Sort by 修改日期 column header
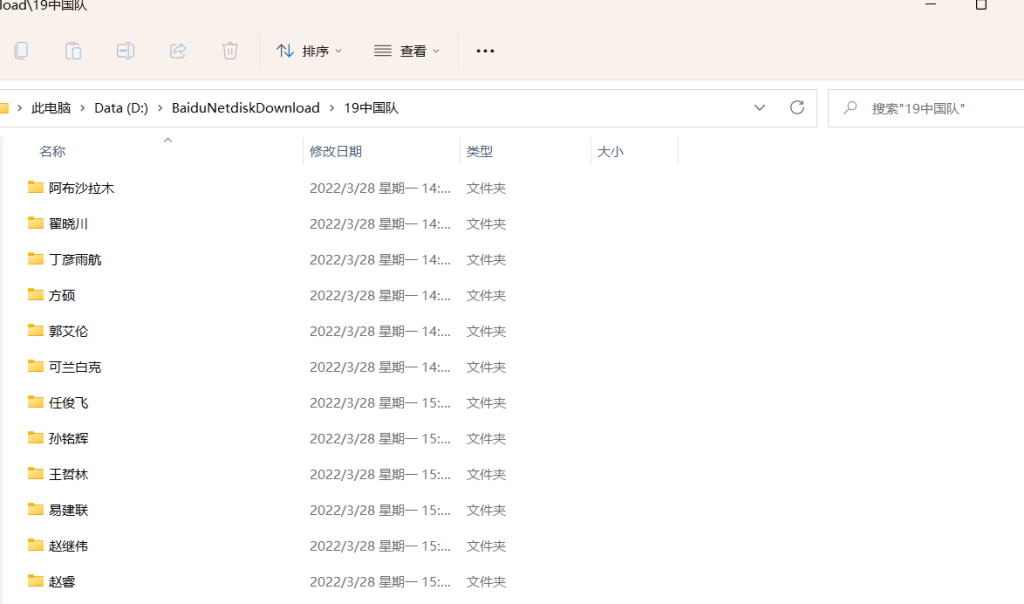 (x=336, y=151)
